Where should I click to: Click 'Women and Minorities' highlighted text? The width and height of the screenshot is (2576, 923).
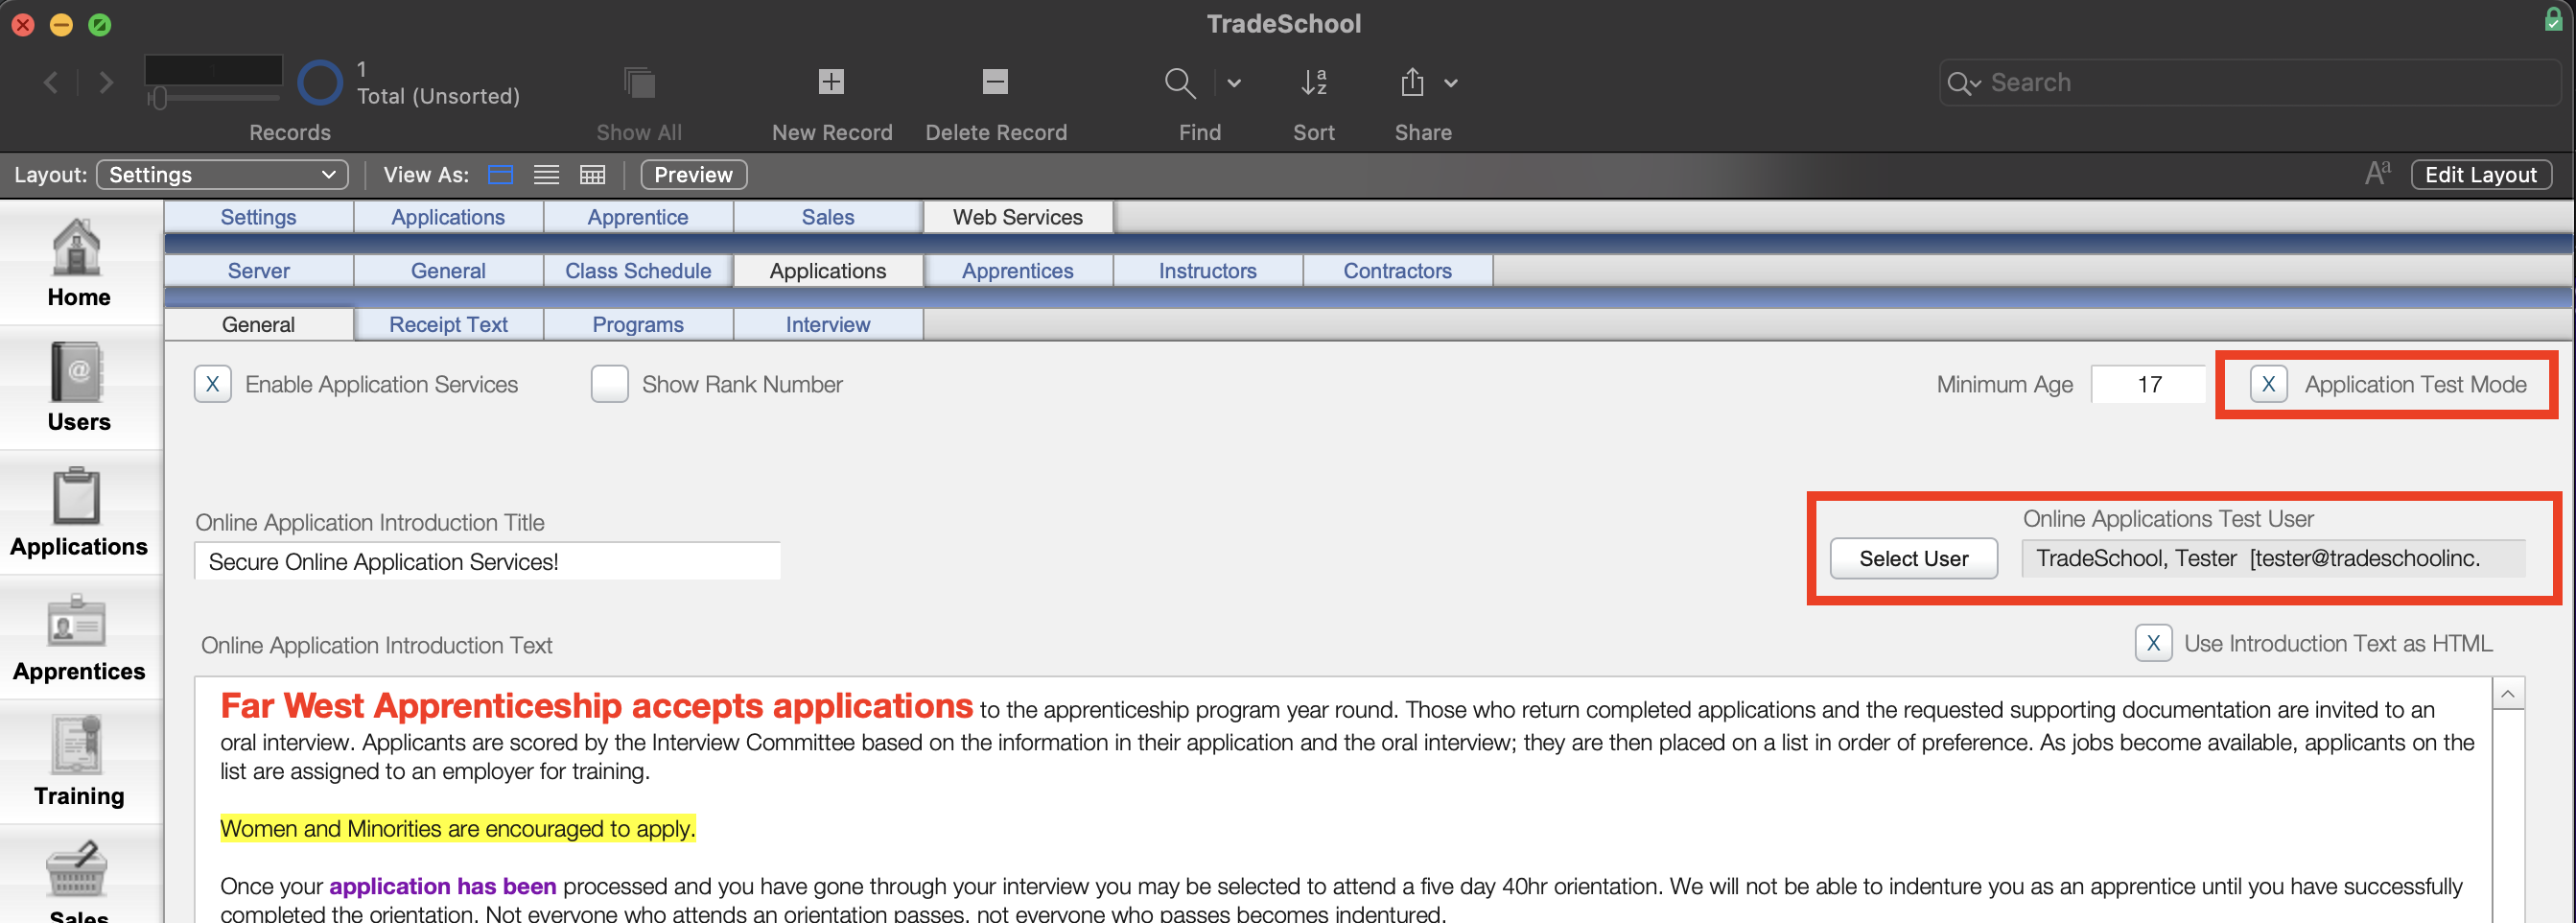pos(458,828)
